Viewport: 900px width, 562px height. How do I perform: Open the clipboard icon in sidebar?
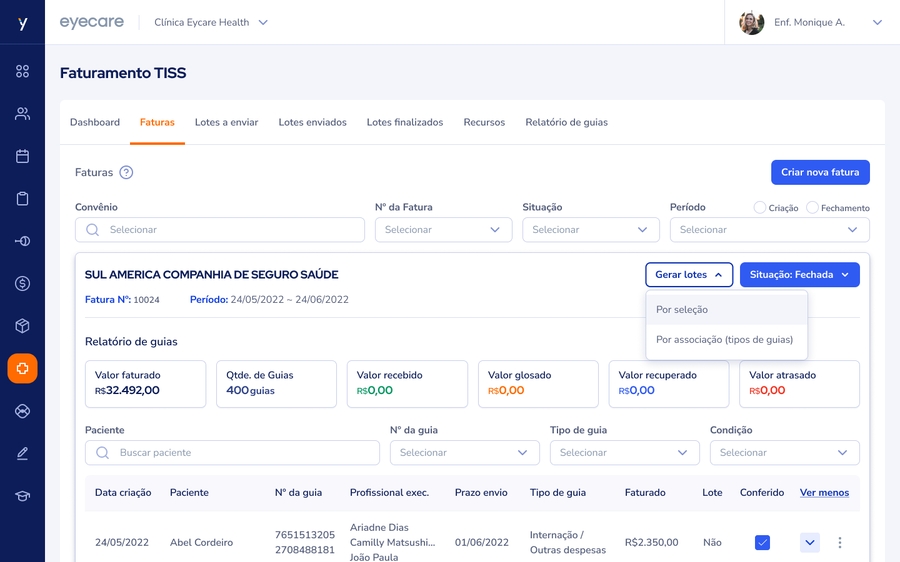pyautogui.click(x=22, y=199)
